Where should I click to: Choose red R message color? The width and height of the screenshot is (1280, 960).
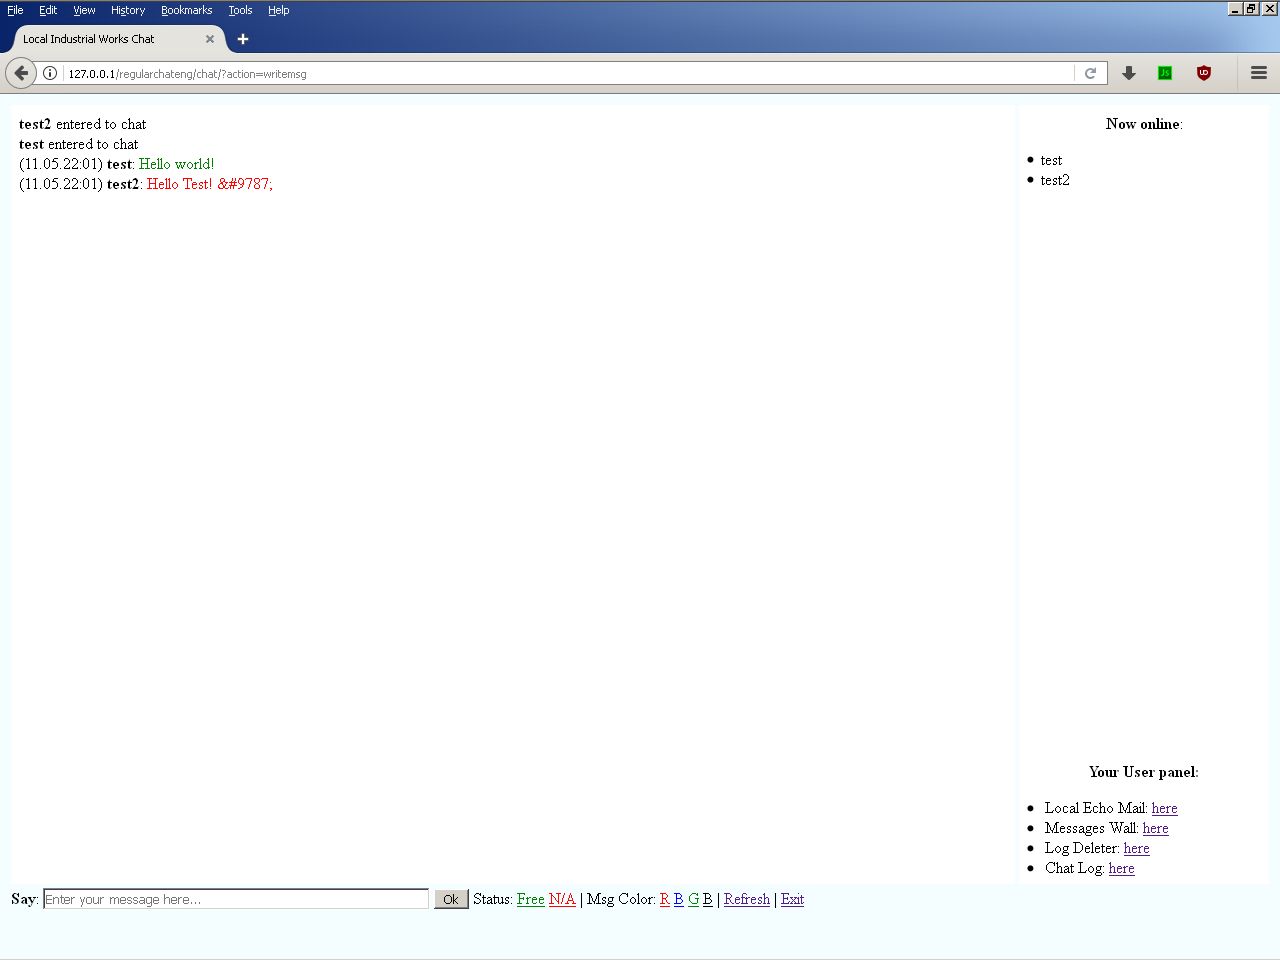(x=664, y=899)
